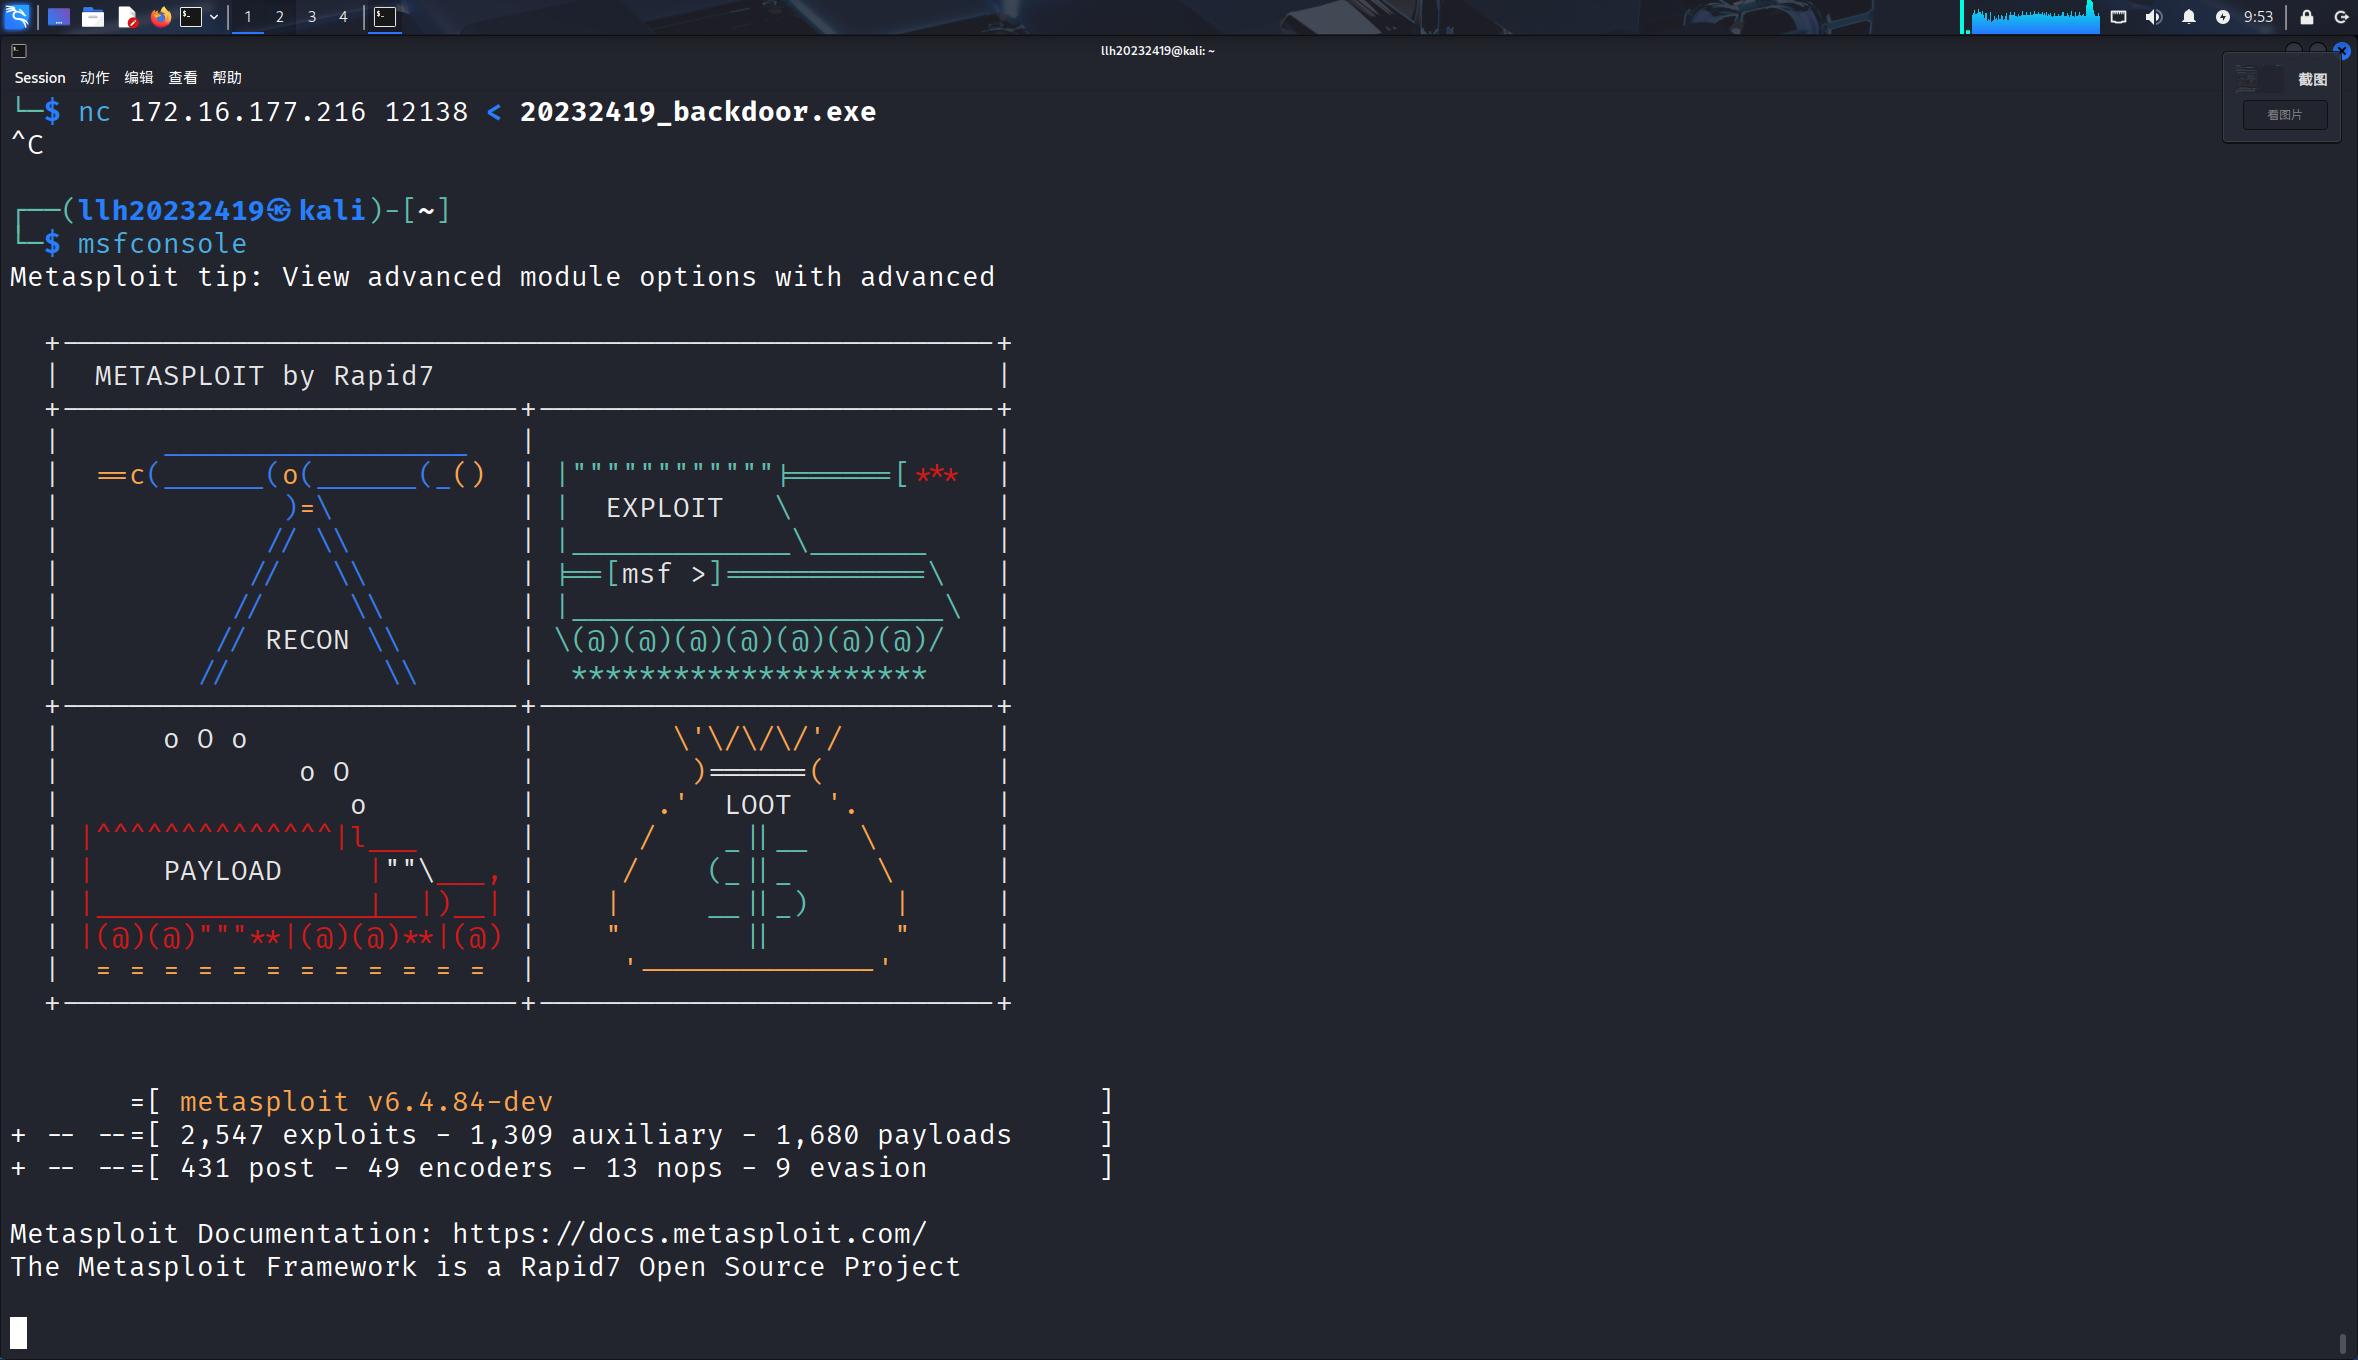Open the Session menu

click(39, 78)
